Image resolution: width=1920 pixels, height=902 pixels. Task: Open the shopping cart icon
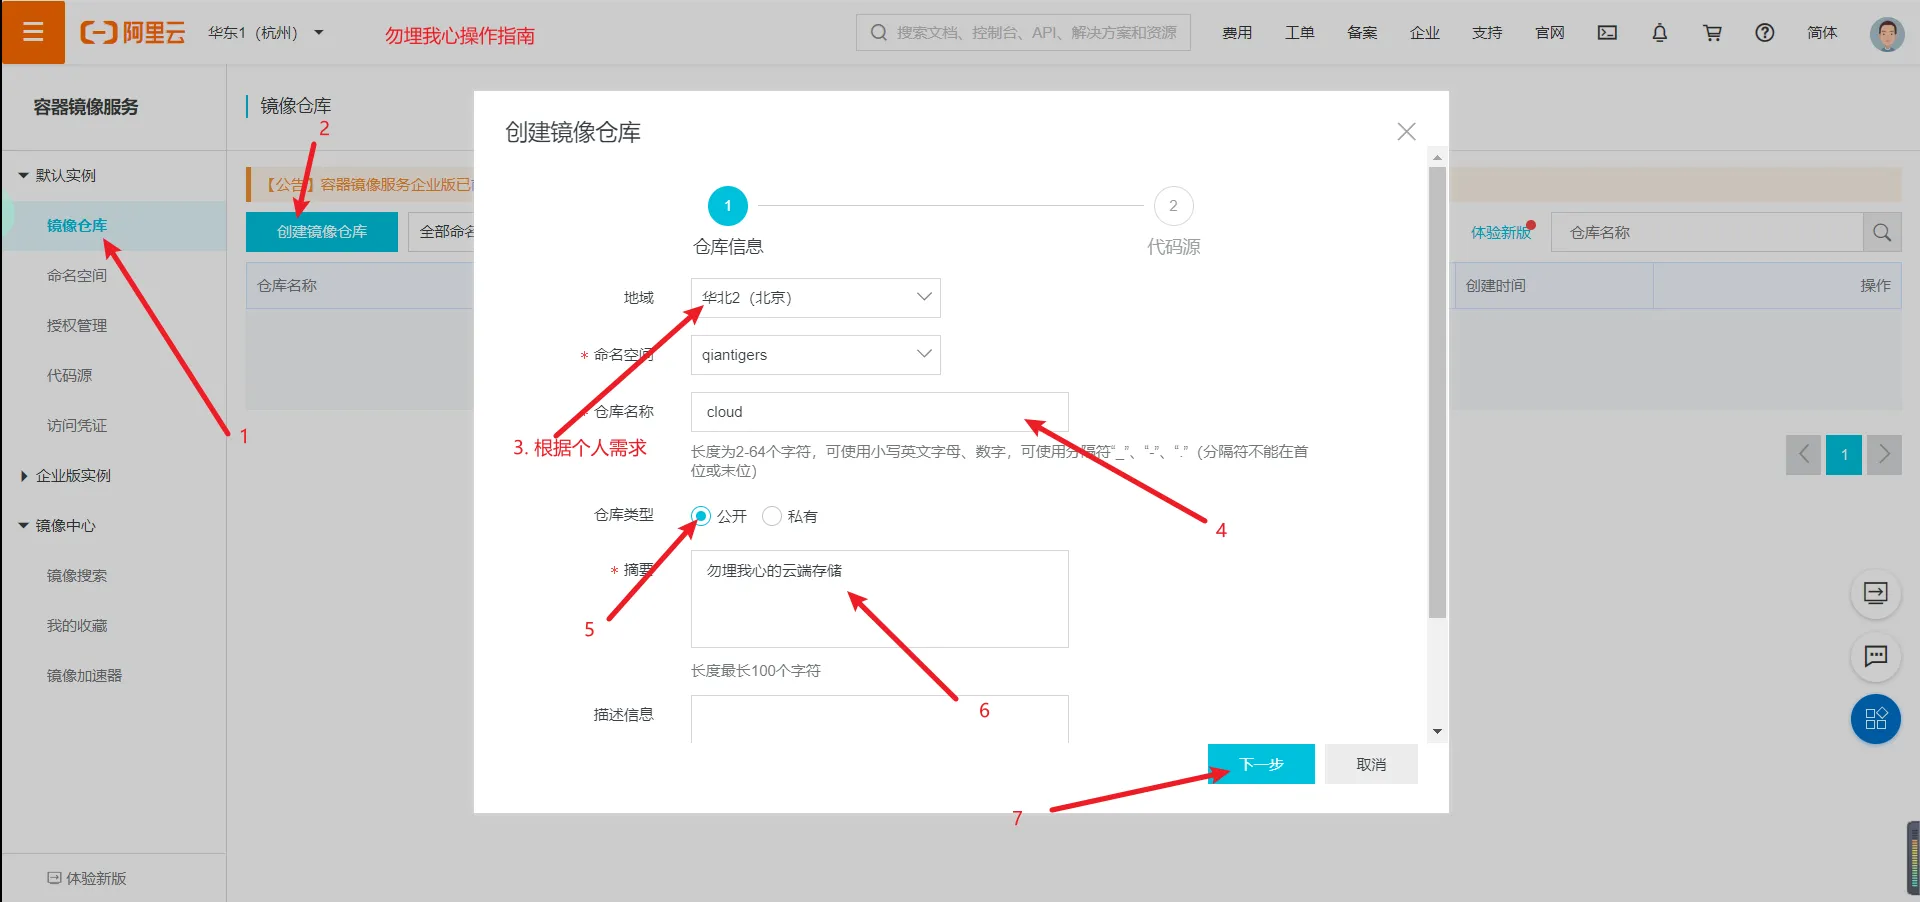point(1712,33)
